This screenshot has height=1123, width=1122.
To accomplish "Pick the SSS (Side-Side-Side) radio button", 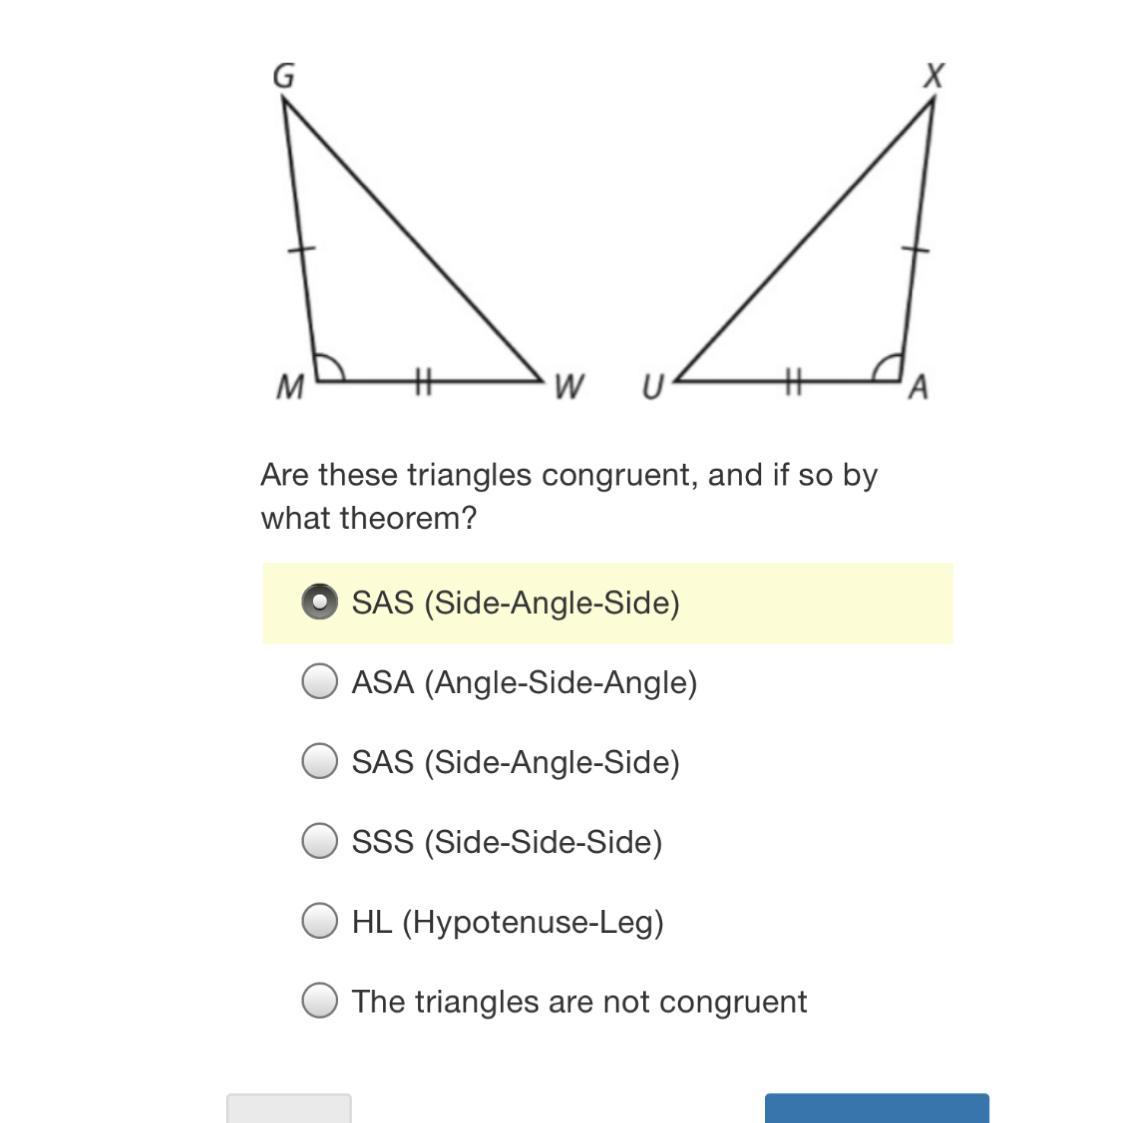I will pyautogui.click(x=319, y=841).
